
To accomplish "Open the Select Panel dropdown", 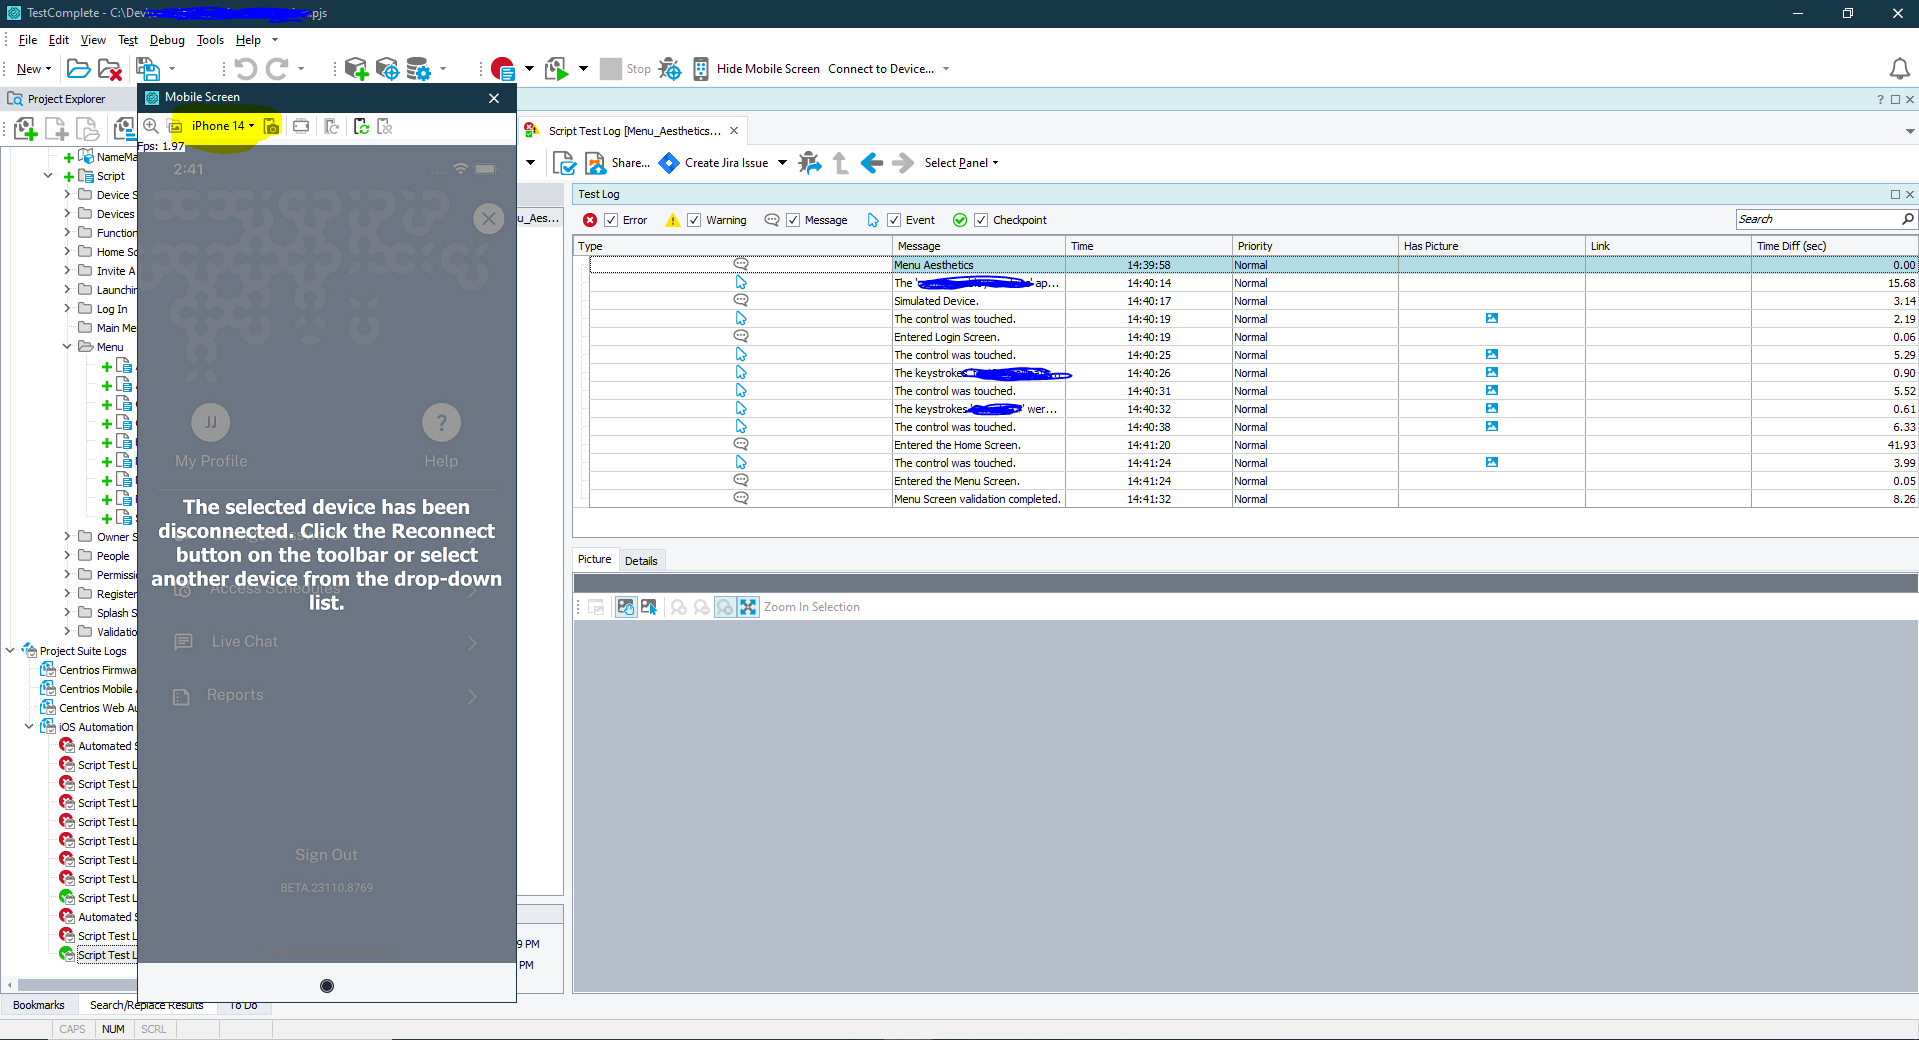I will pos(960,163).
